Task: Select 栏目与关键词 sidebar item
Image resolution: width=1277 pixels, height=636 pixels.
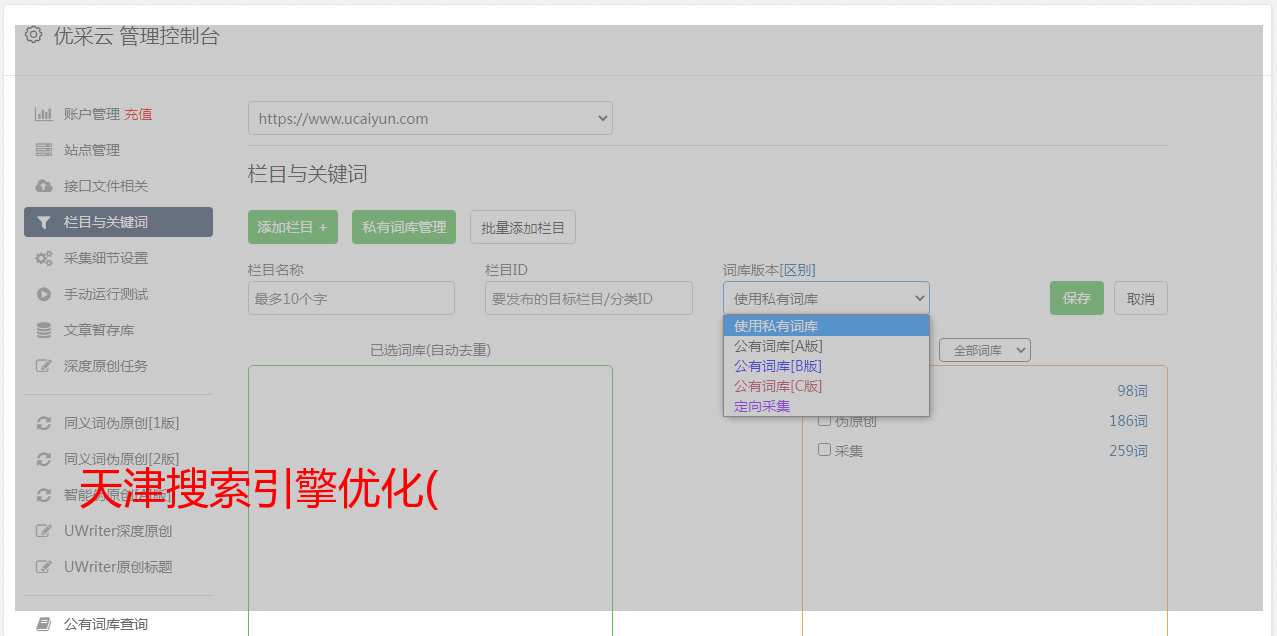Action: [x=118, y=222]
